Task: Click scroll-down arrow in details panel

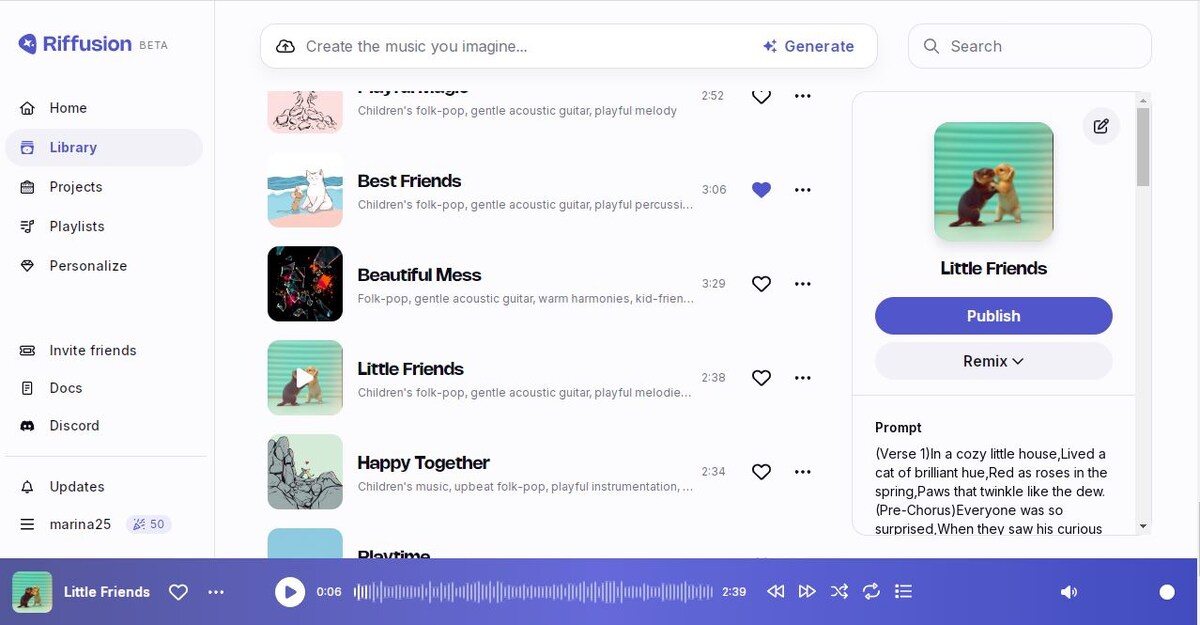Action: tap(1143, 526)
